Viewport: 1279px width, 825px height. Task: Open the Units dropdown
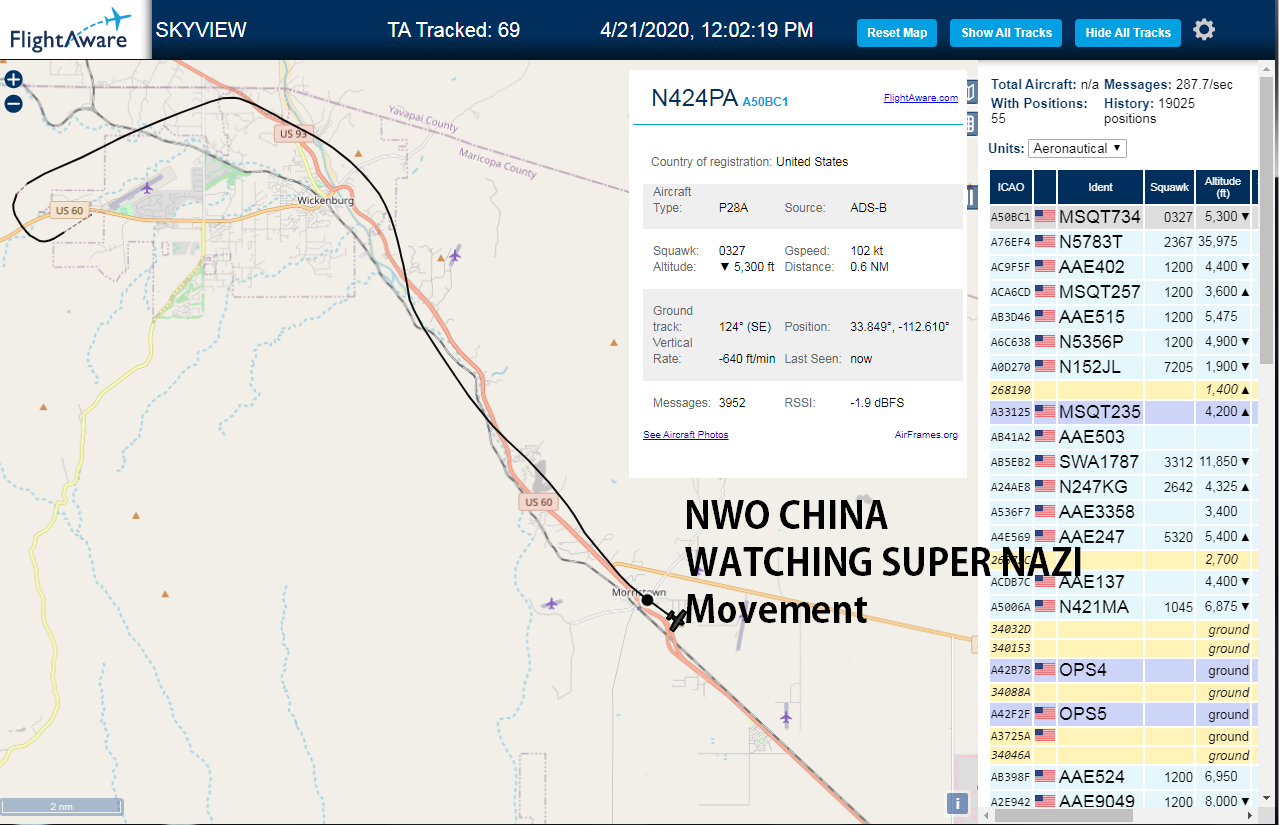[1078, 148]
